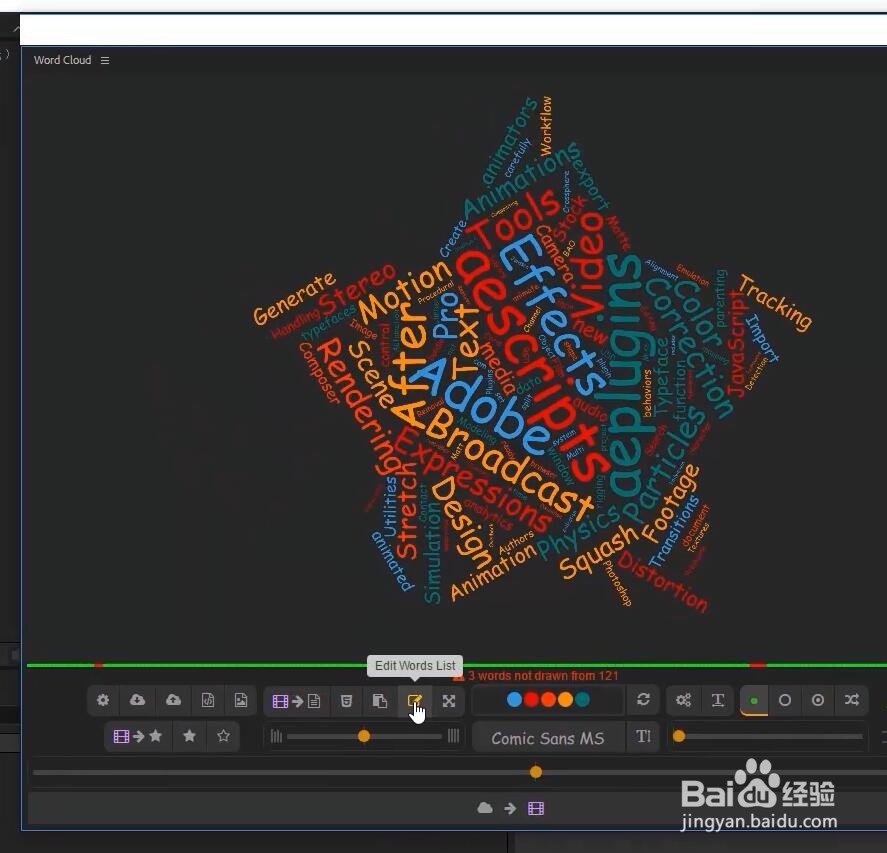Image resolution: width=887 pixels, height=853 pixels.
Task: Click the code file export icon
Action: click(208, 700)
